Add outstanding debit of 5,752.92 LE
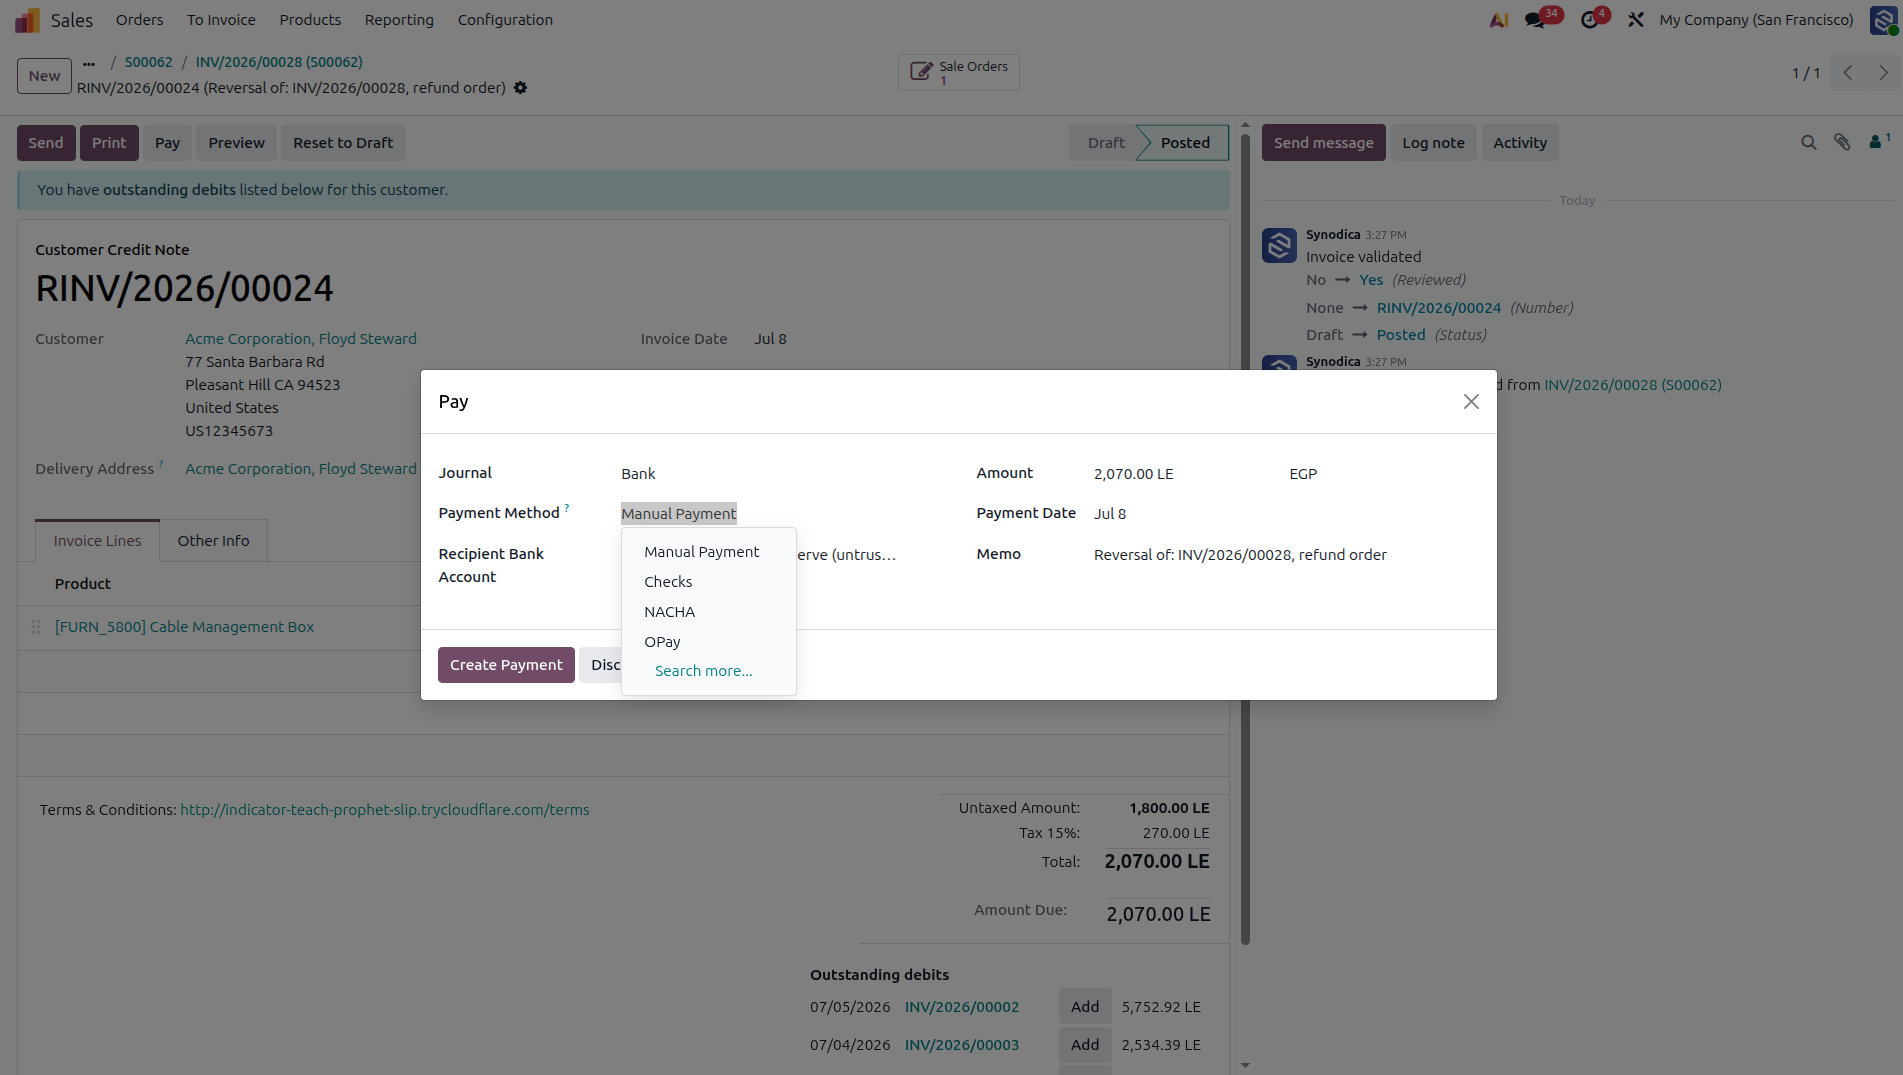 click(1085, 1007)
